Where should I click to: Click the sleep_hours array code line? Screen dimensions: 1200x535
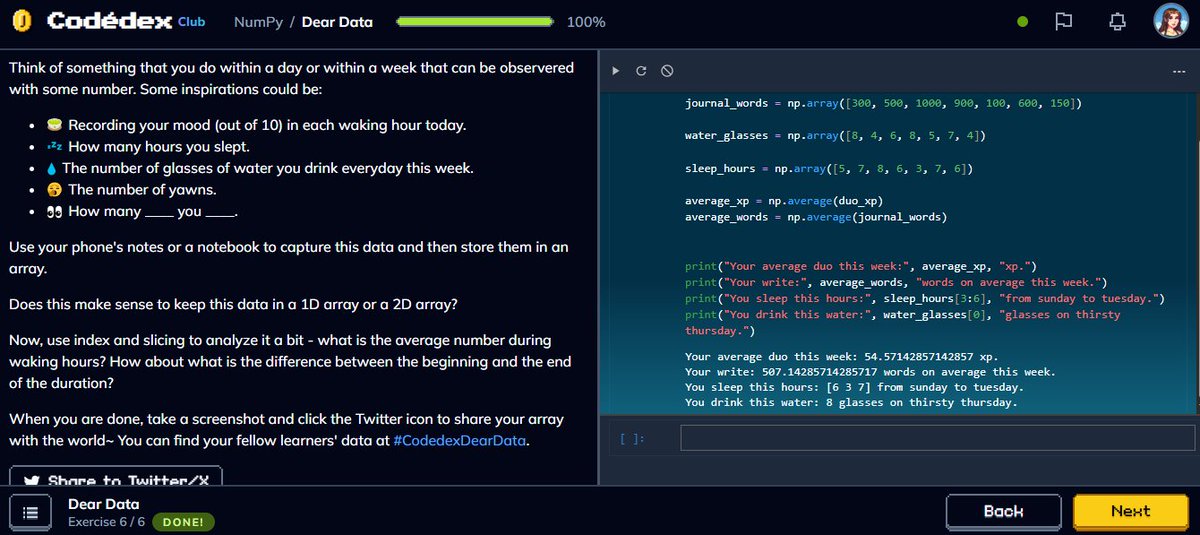(829, 169)
